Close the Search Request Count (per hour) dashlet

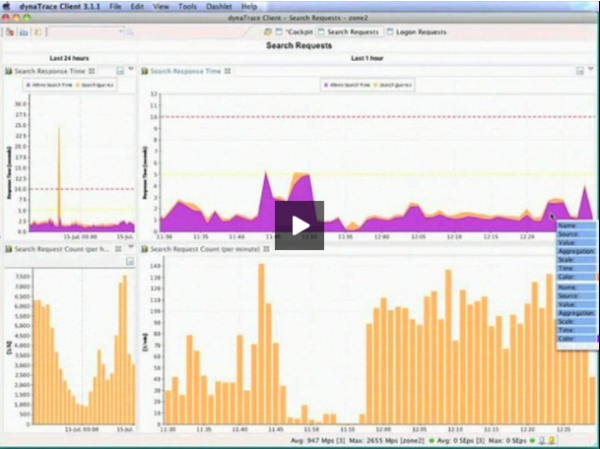[x=119, y=249]
